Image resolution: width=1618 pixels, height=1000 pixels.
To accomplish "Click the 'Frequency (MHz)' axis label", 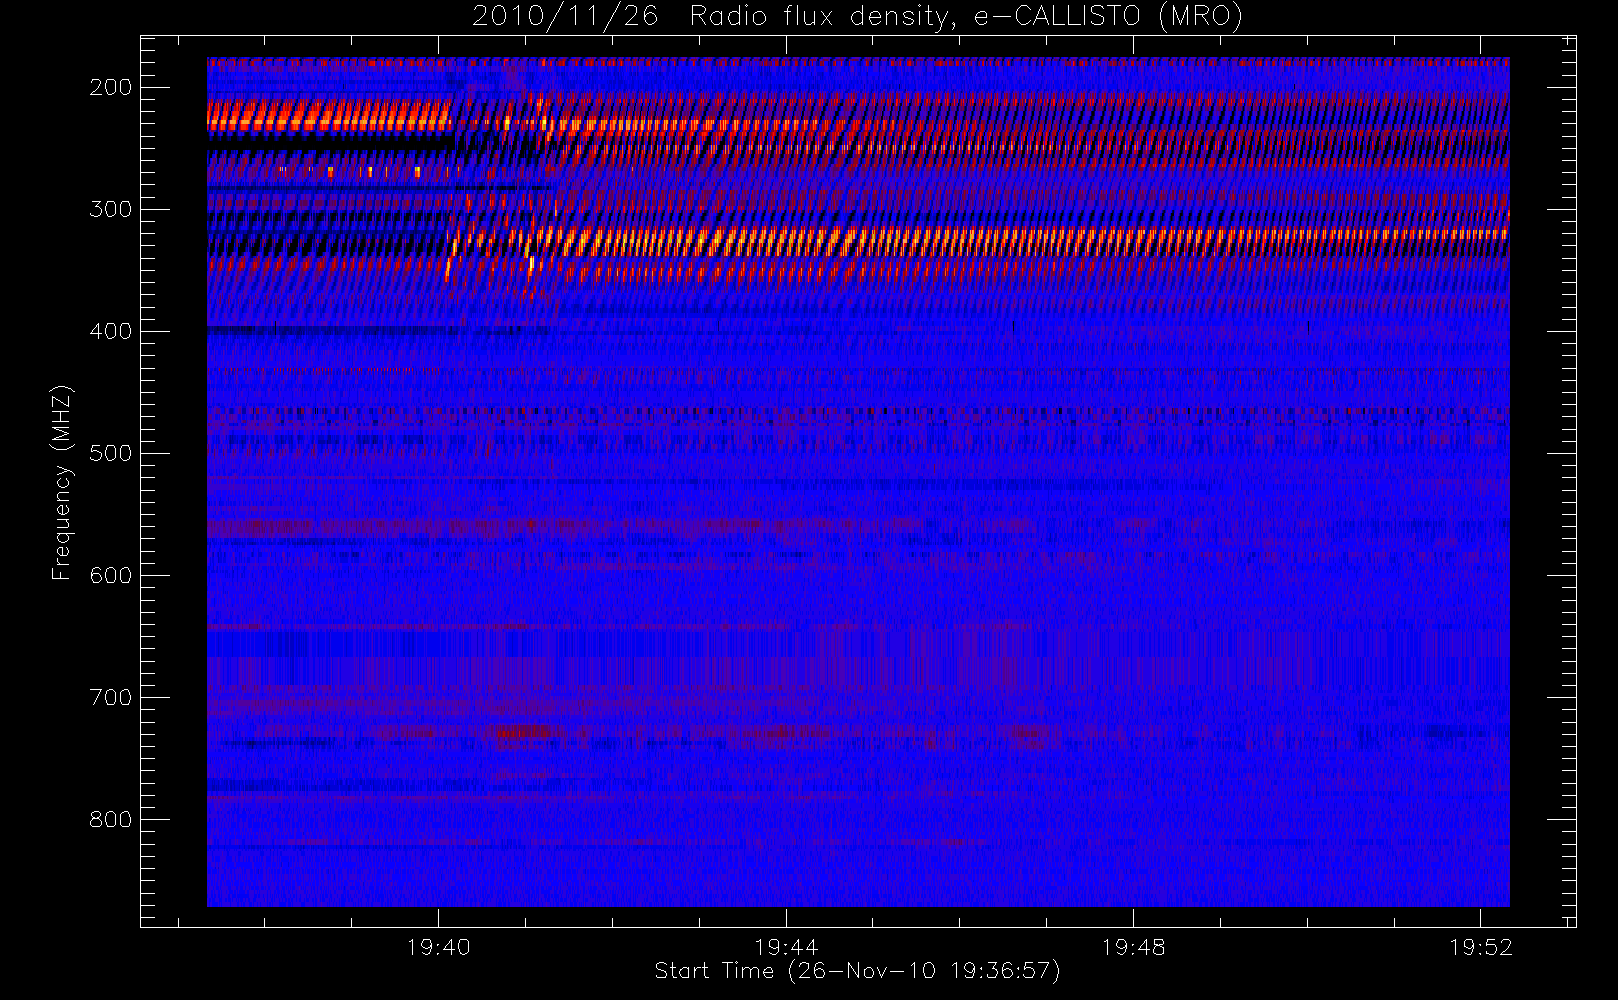I will point(62,482).
